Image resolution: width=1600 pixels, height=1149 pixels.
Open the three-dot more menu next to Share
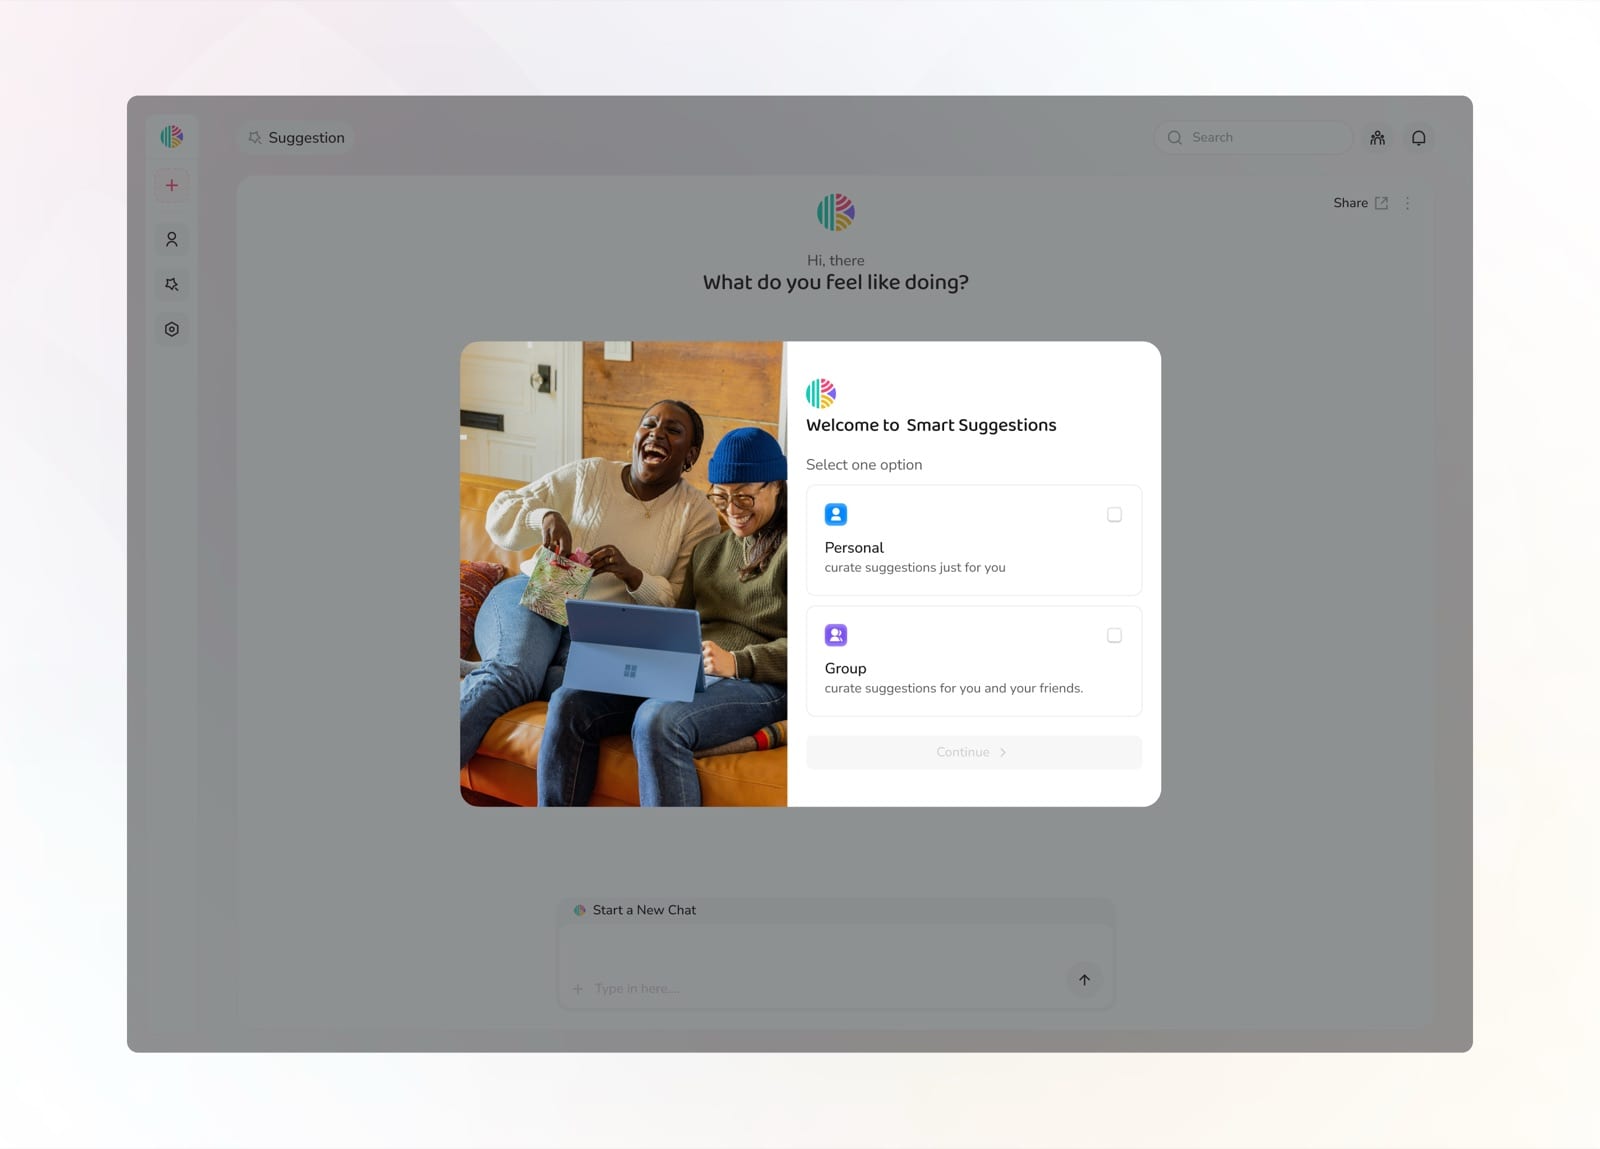coord(1408,203)
